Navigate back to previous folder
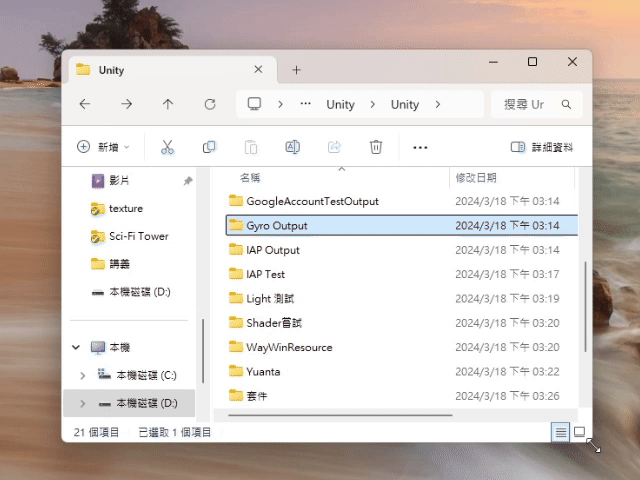The image size is (640, 480). click(x=85, y=104)
